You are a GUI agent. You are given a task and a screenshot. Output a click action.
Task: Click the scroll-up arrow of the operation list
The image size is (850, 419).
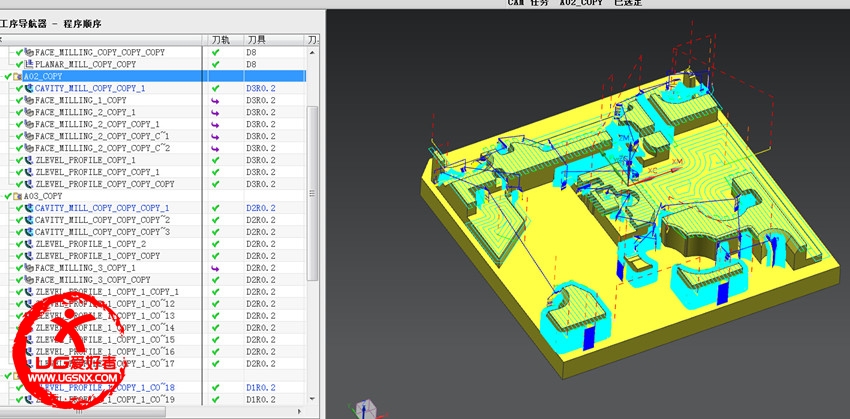tap(313, 51)
